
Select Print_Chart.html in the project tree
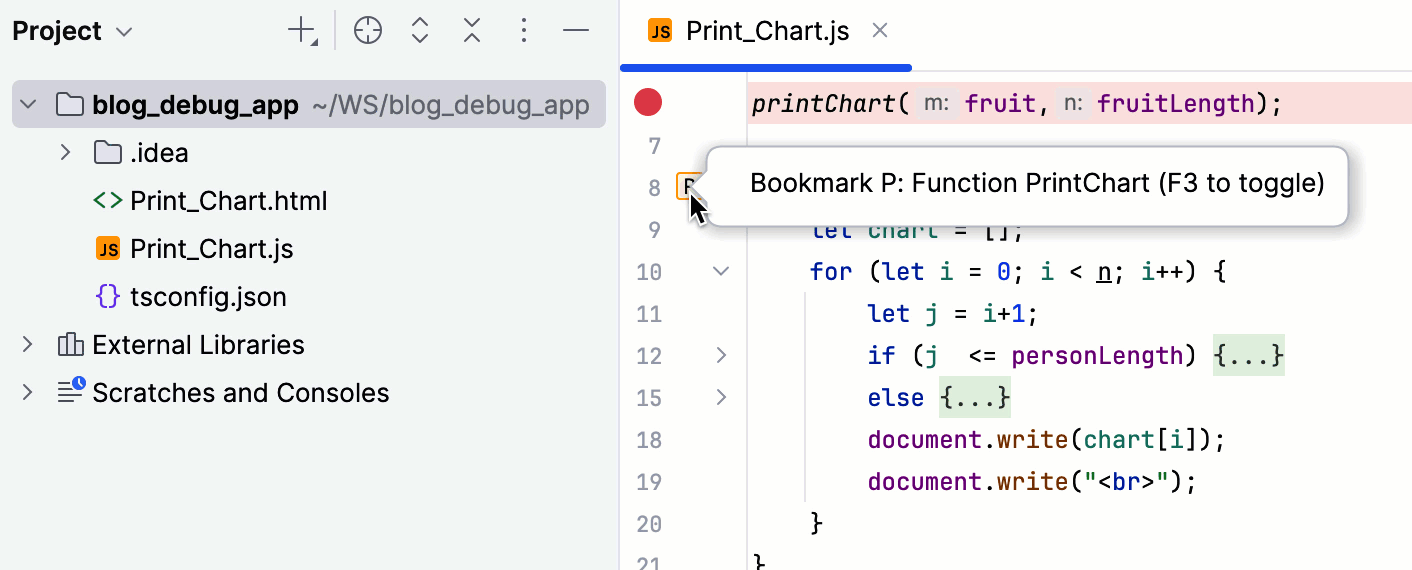(228, 201)
